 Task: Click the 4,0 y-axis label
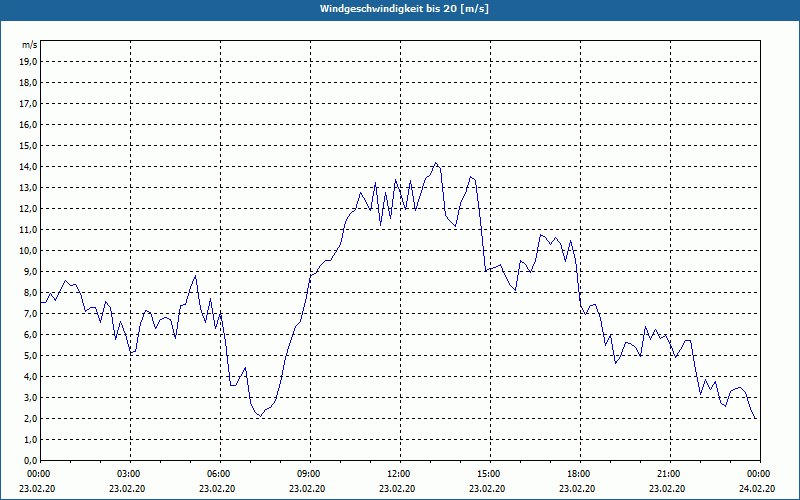(31, 377)
